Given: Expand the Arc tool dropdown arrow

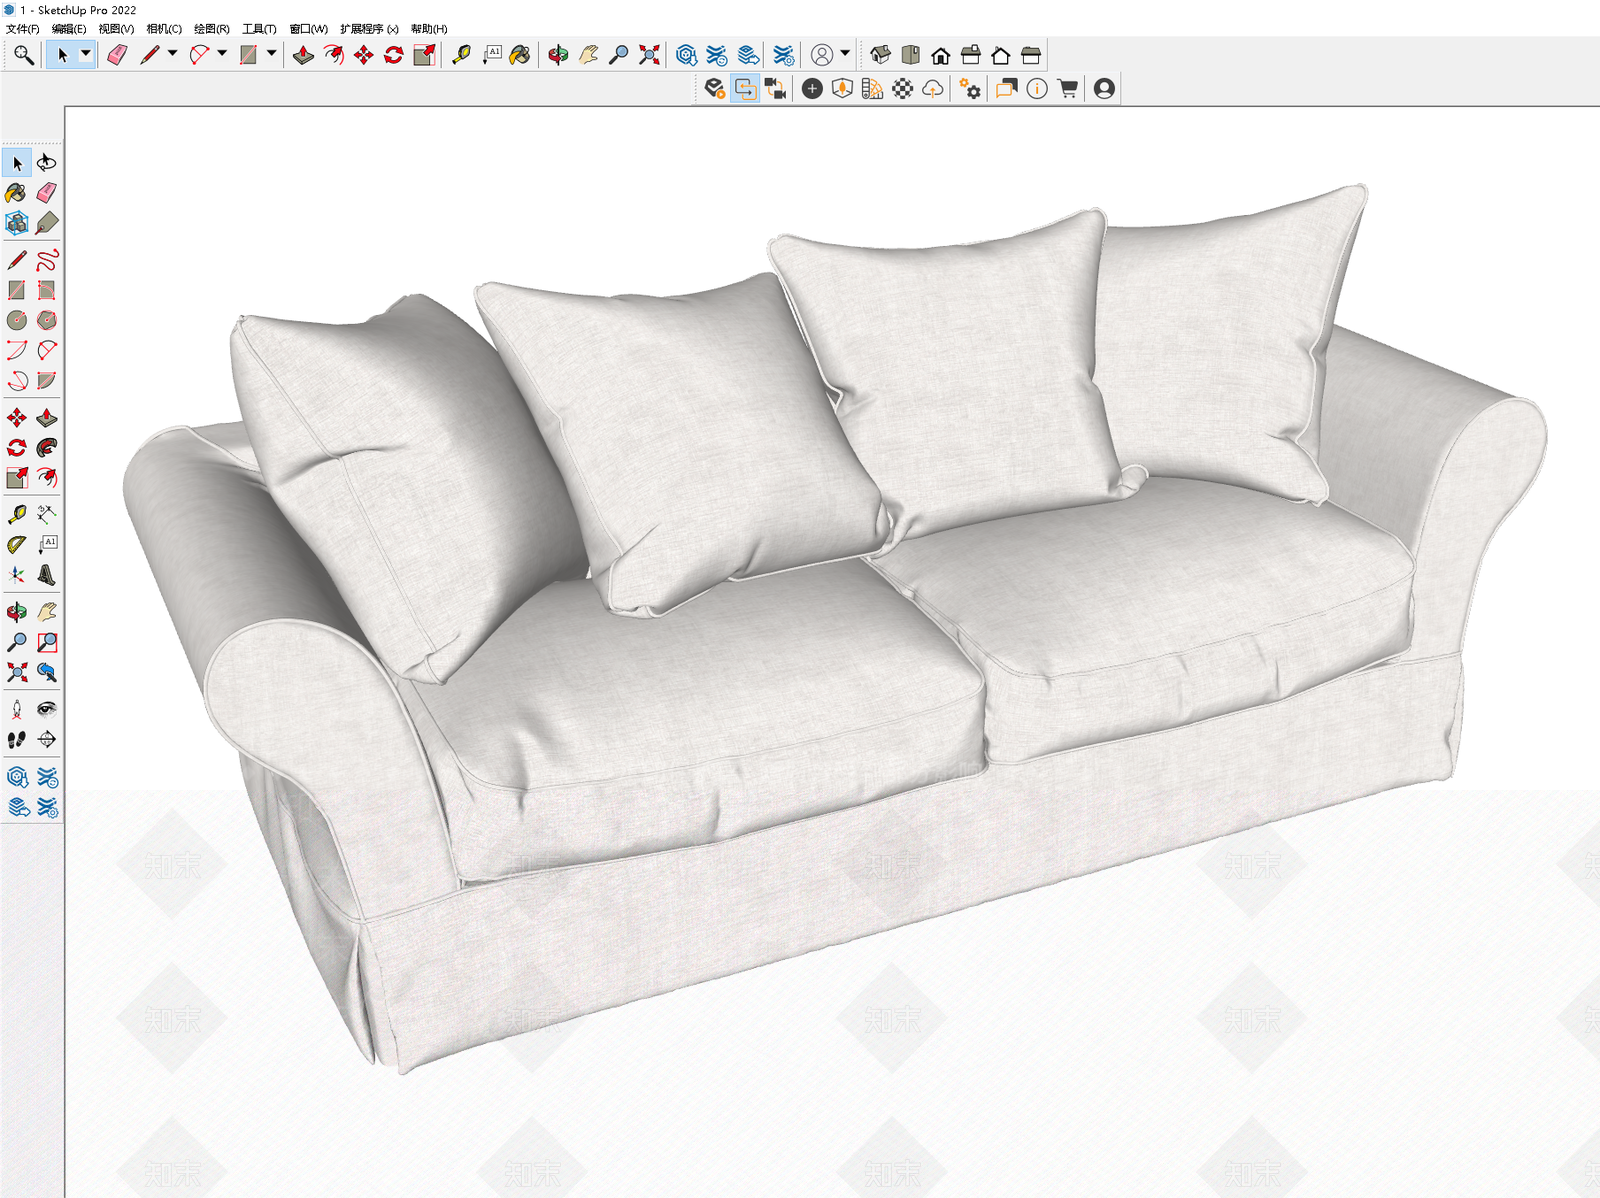Looking at the screenshot, I should coord(222,54).
